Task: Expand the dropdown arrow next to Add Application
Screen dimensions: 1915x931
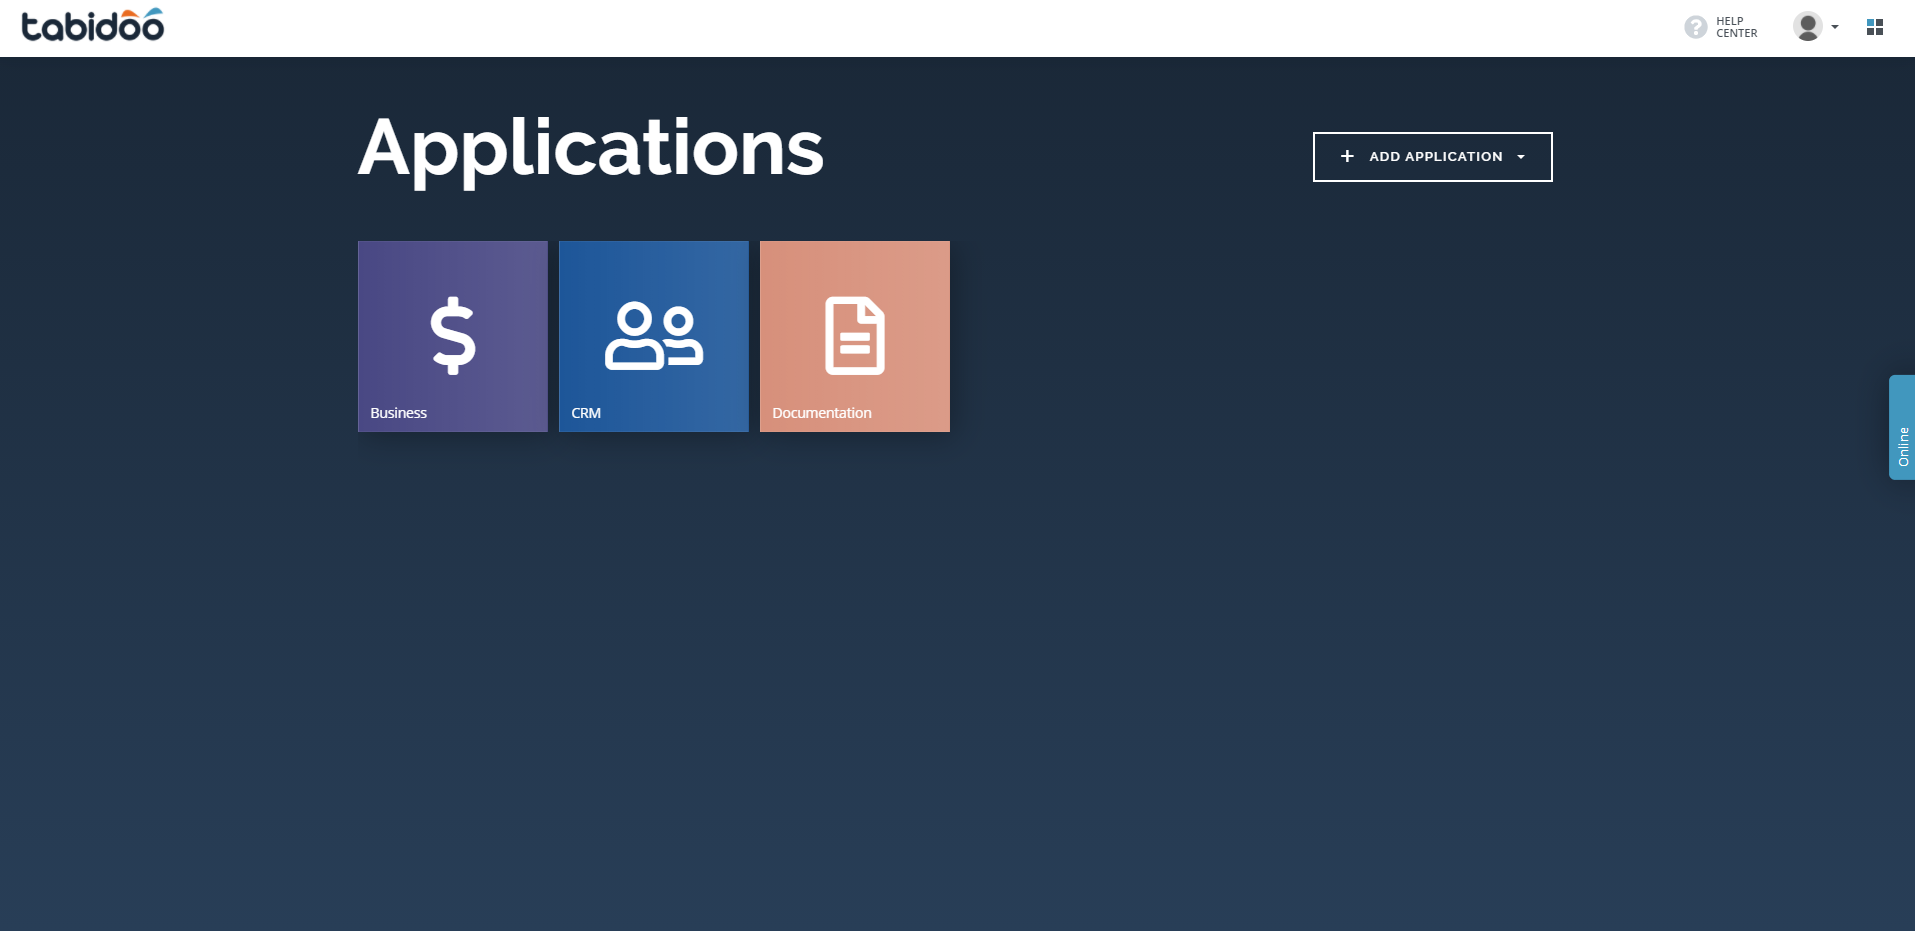Action: pyautogui.click(x=1521, y=156)
